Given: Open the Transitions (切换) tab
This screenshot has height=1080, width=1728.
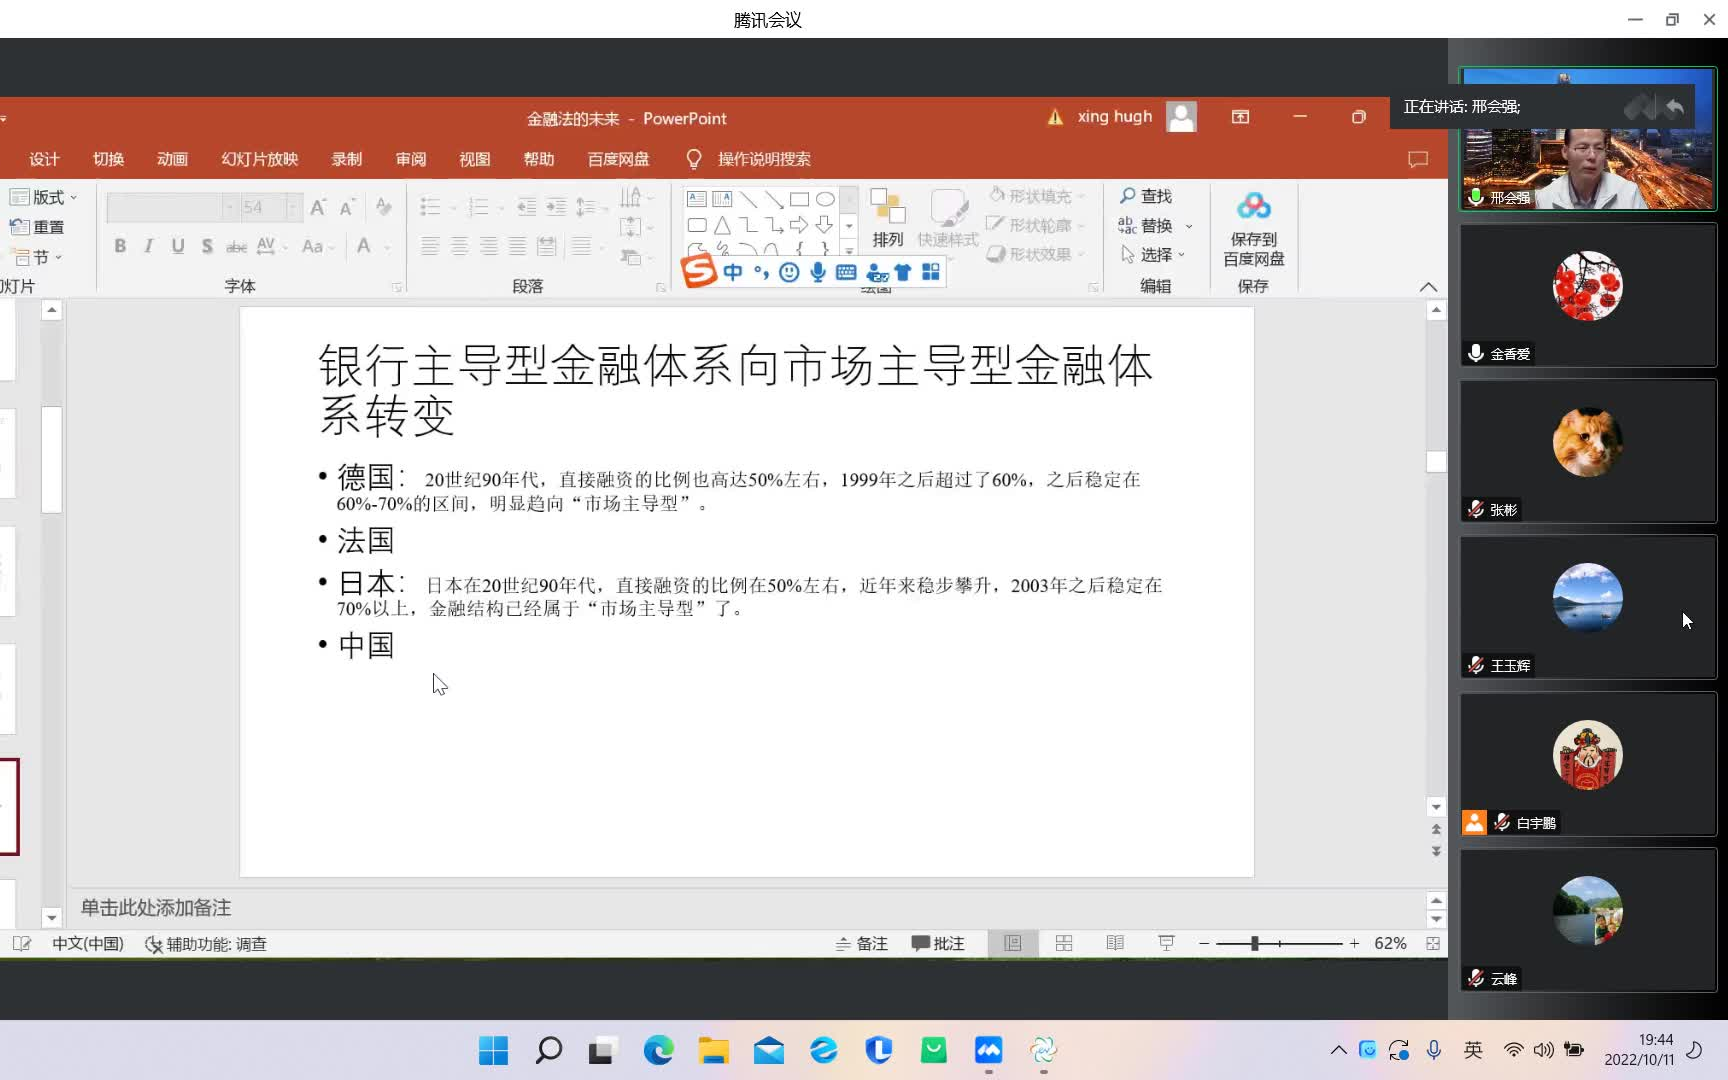Looking at the screenshot, I should (x=108, y=159).
